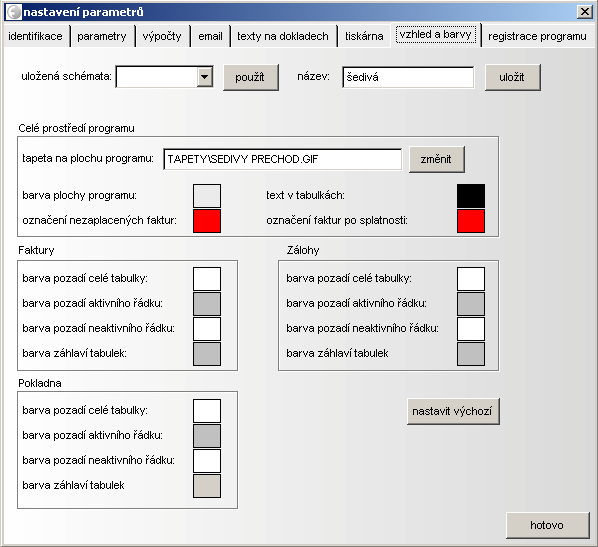The height and width of the screenshot is (547, 598).
Task: Click the uložit button
Action: [513, 77]
